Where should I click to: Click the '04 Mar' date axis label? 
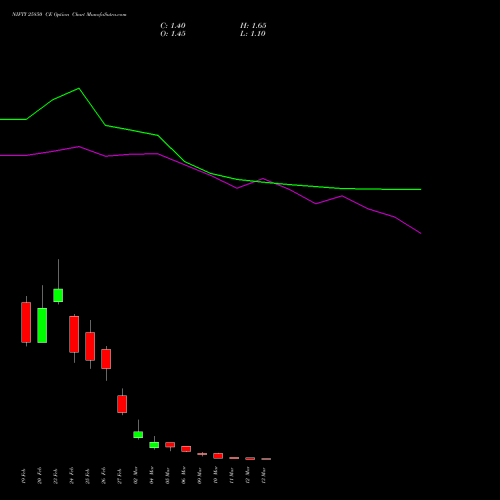click(151, 476)
